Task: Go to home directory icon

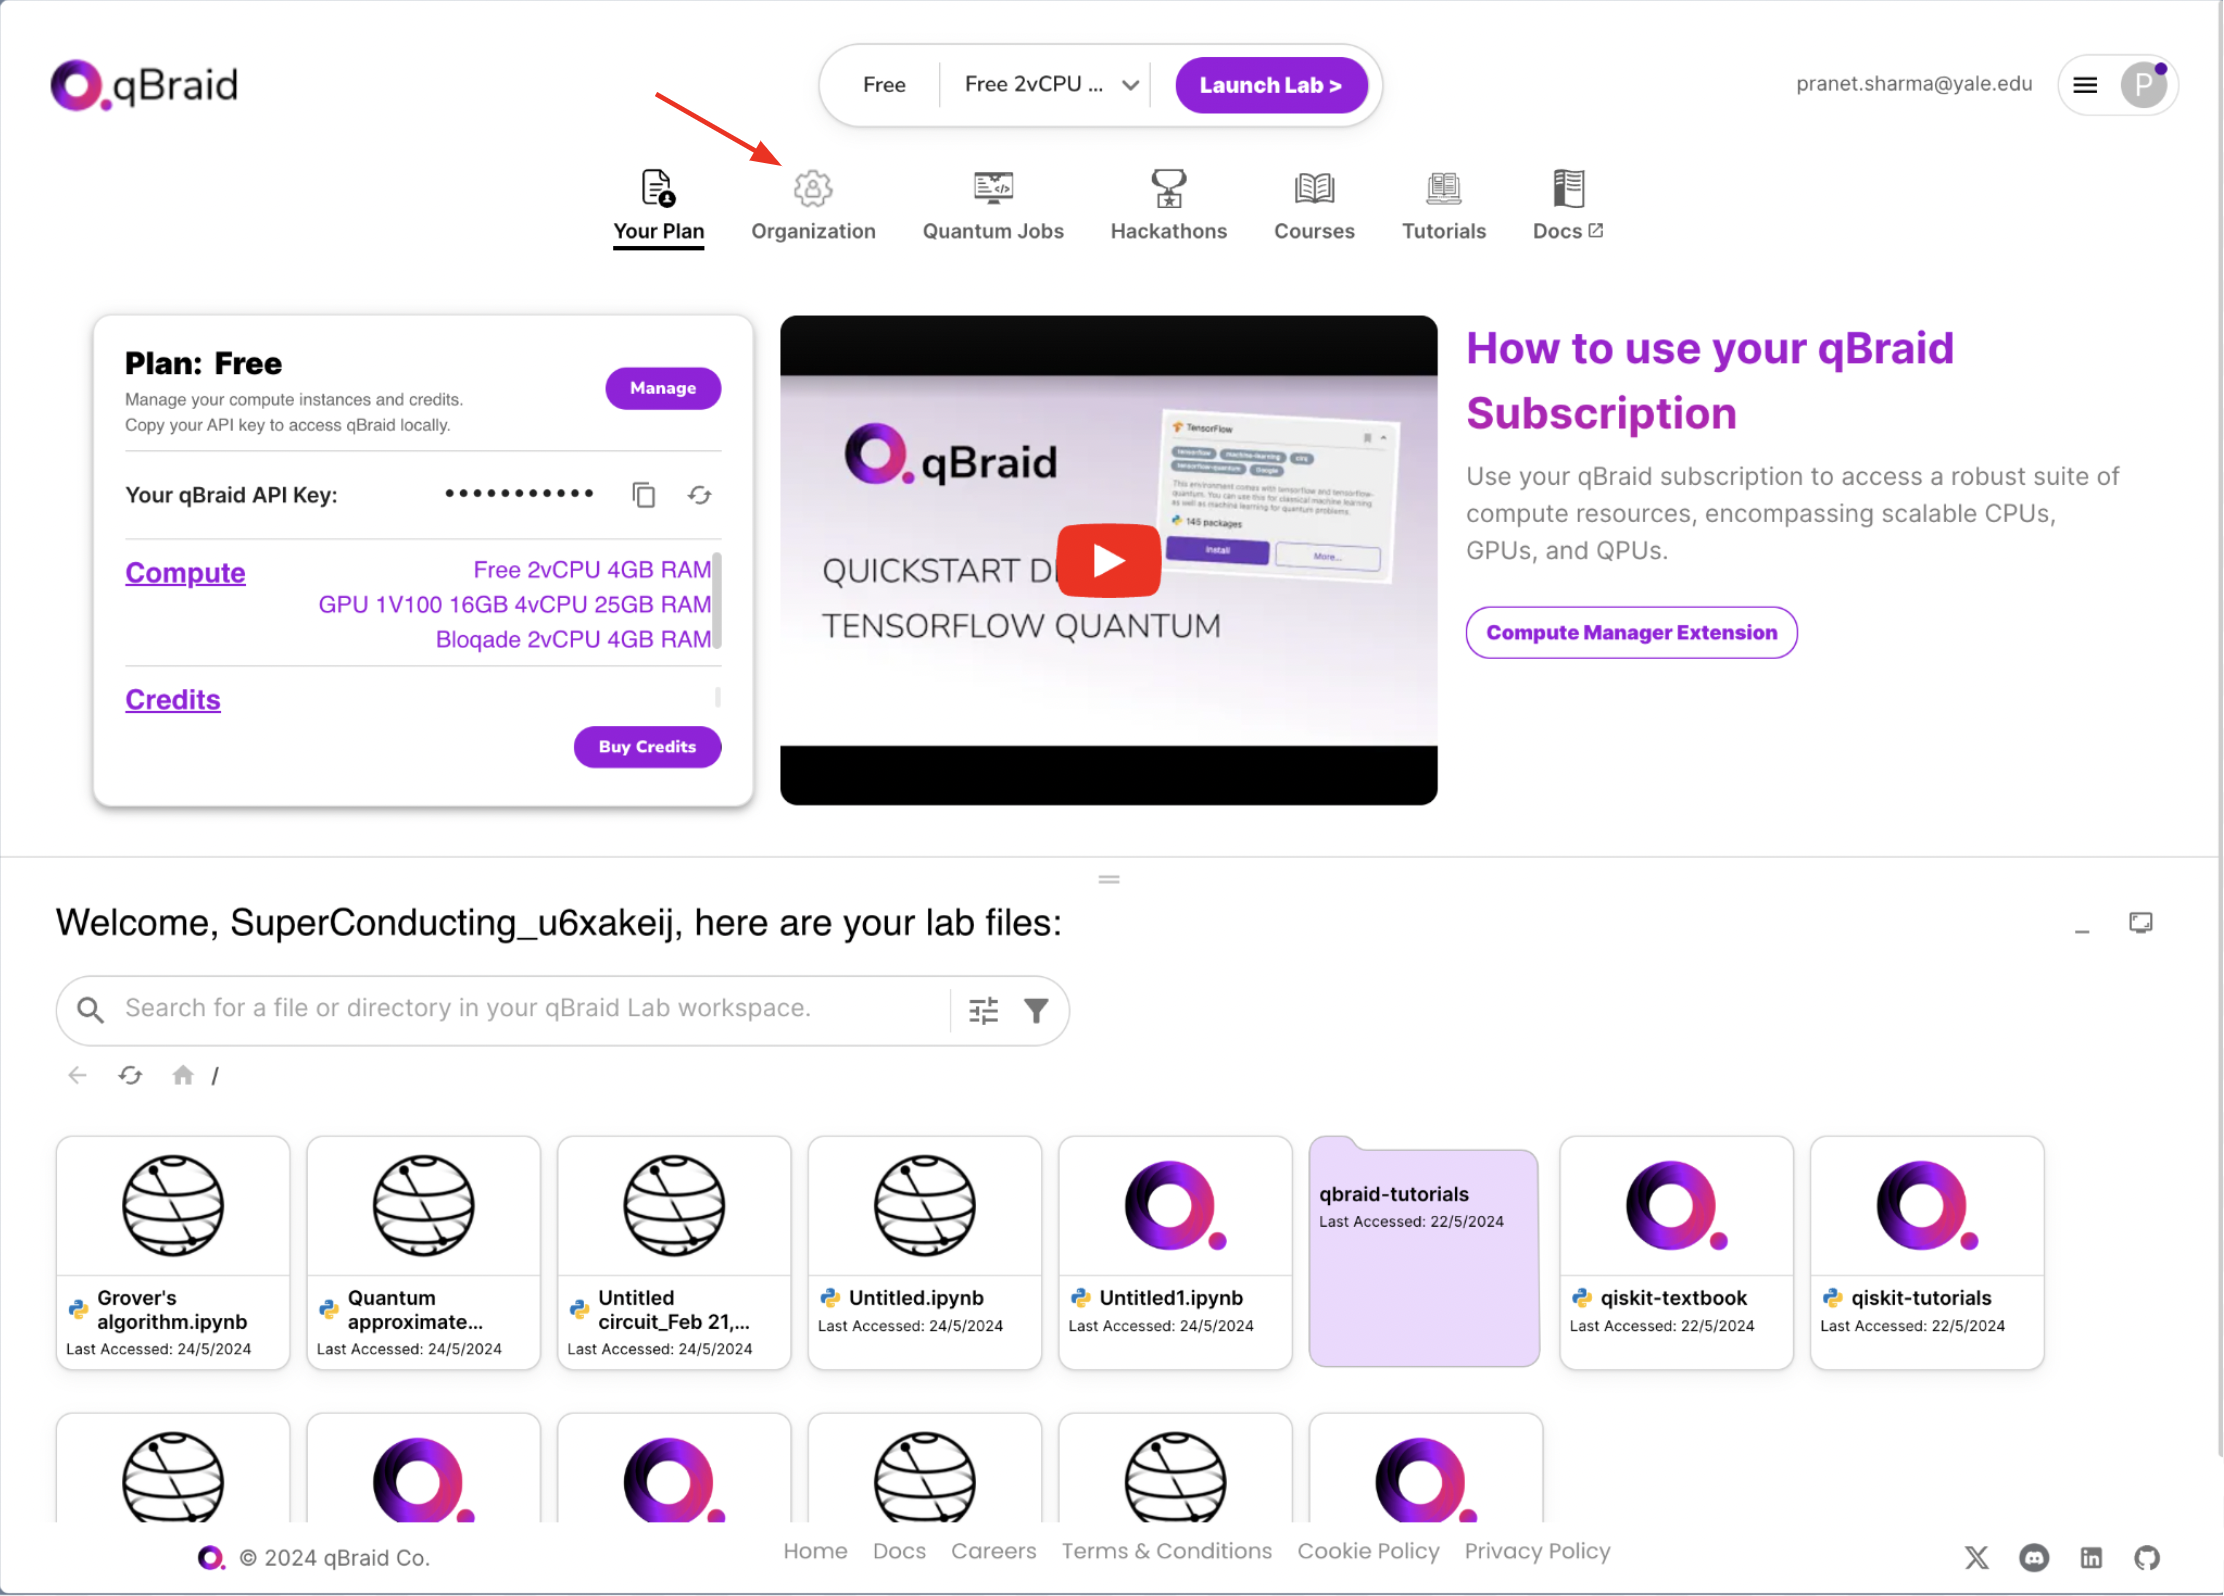Action: point(182,1076)
